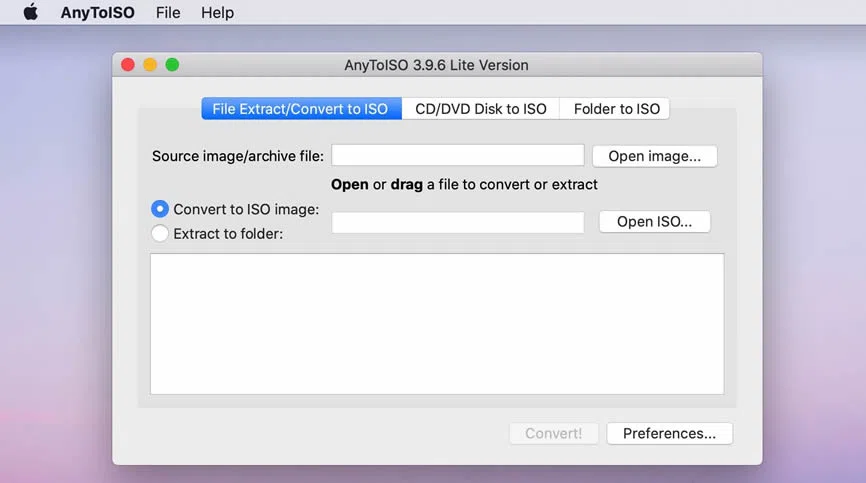Select Convert to ISO image option
Viewport: 866px width, 483px height.
(x=160, y=209)
